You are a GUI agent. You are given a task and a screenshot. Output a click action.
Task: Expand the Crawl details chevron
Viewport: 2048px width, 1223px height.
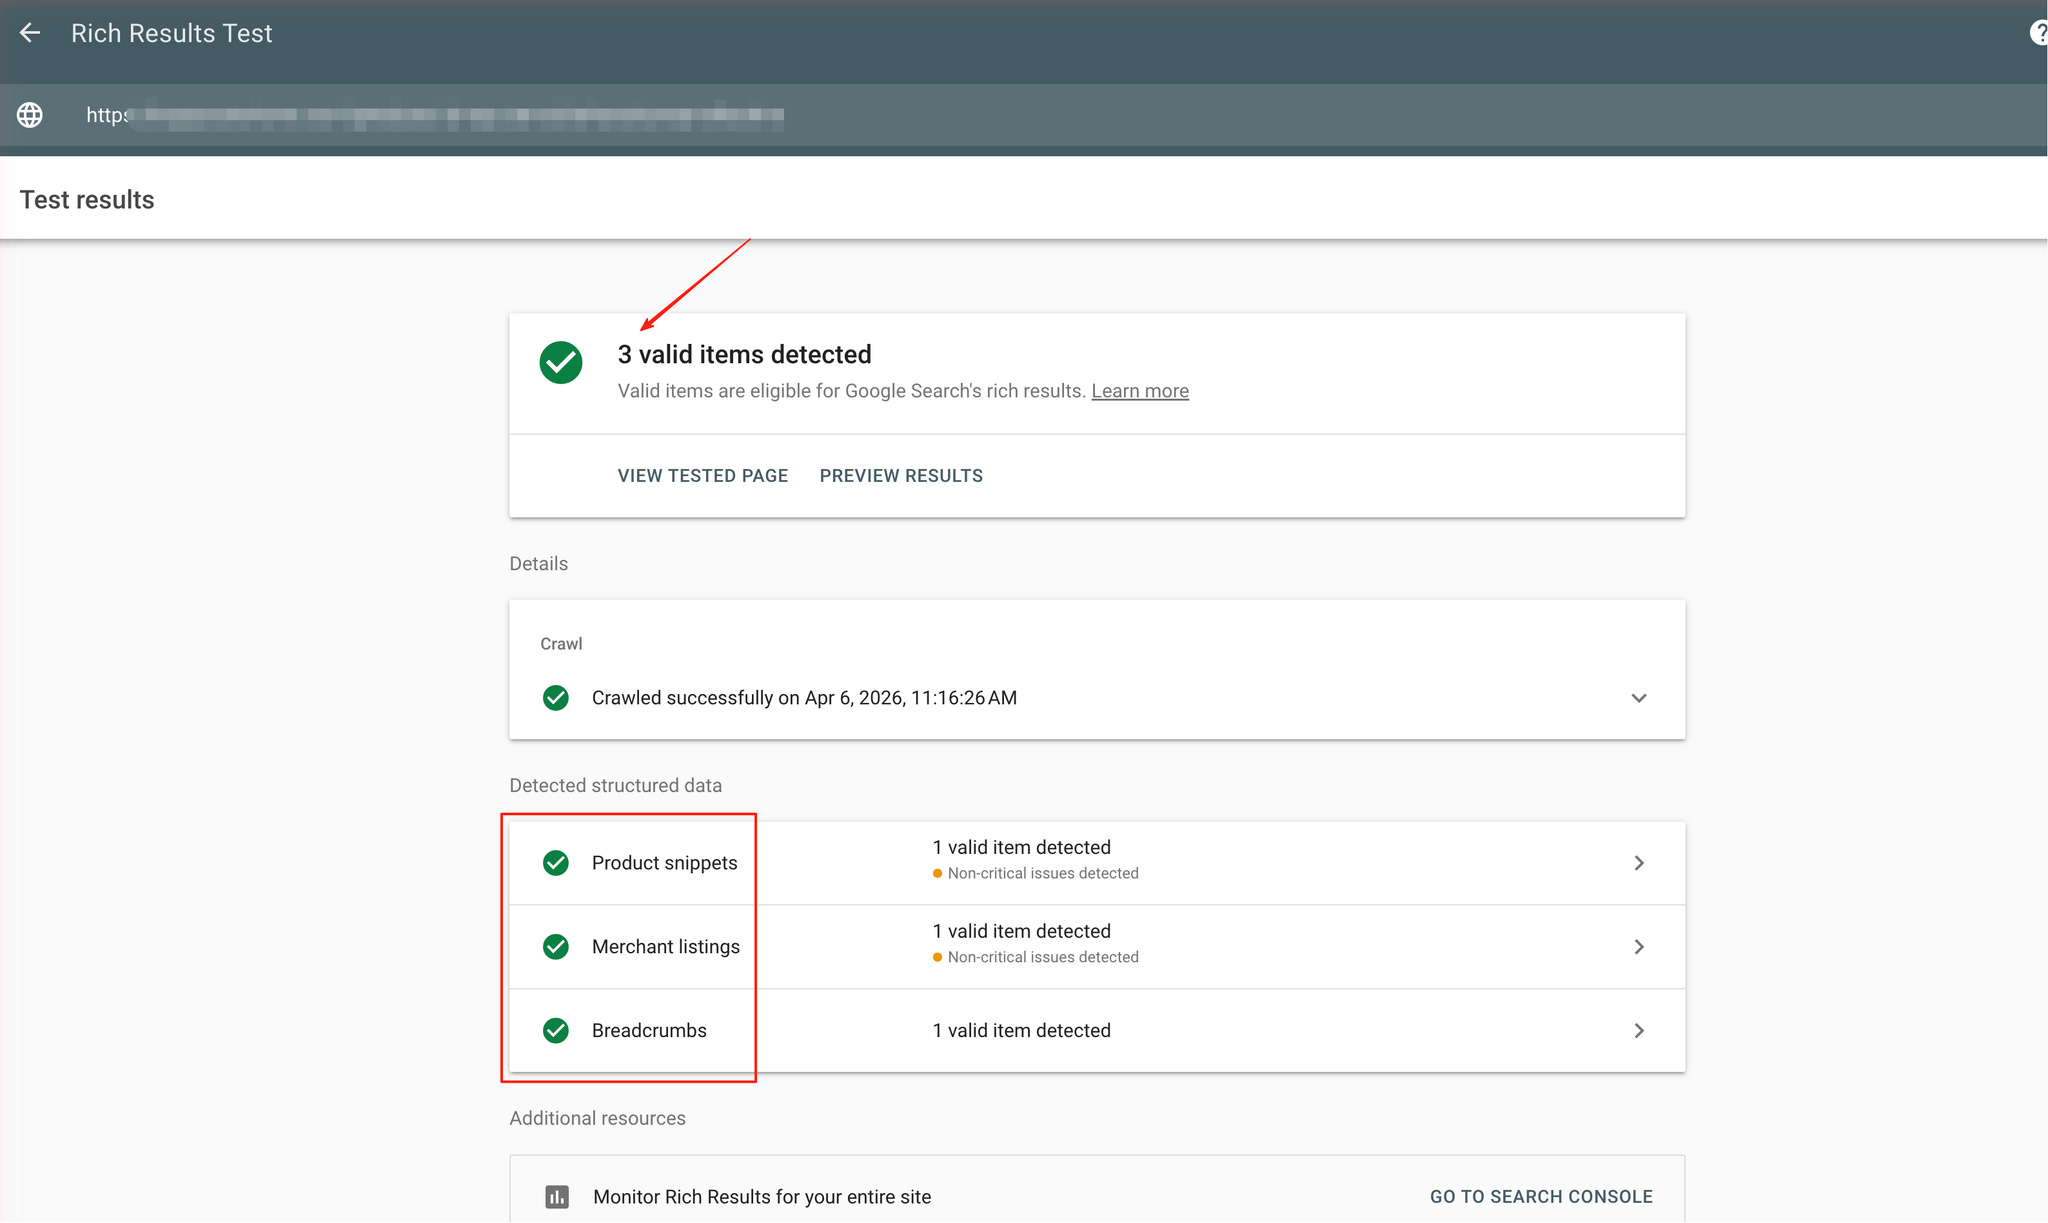click(x=1639, y=698)
